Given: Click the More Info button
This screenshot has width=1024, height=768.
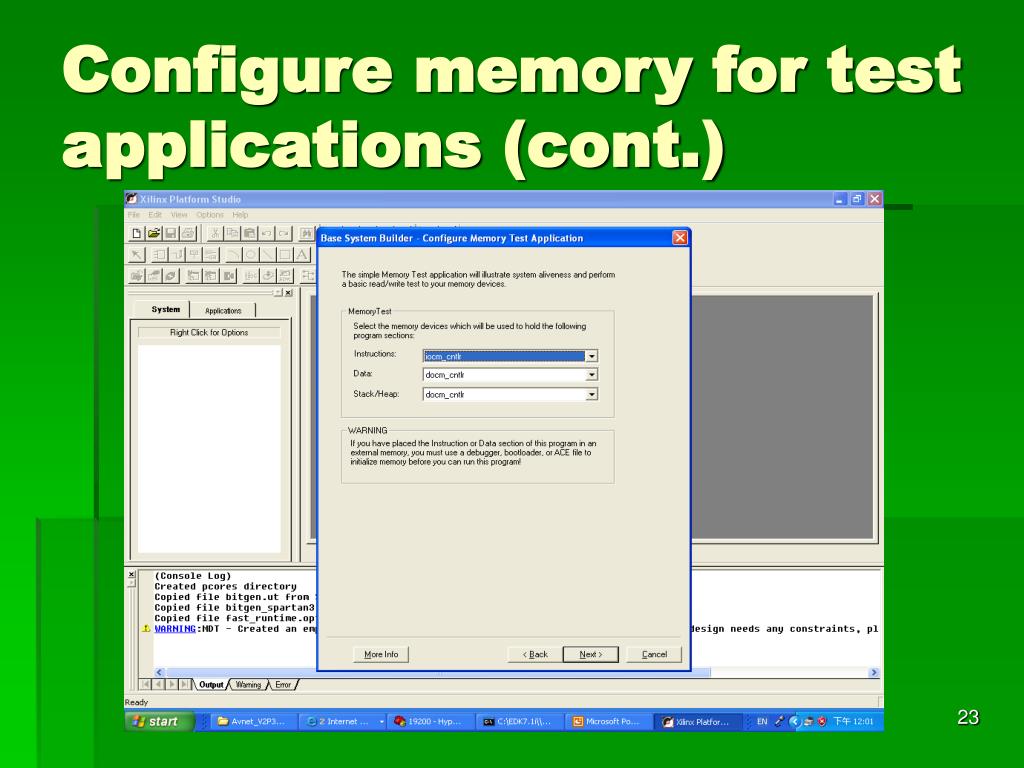Looking at the screenshot, I should [381, 654].
